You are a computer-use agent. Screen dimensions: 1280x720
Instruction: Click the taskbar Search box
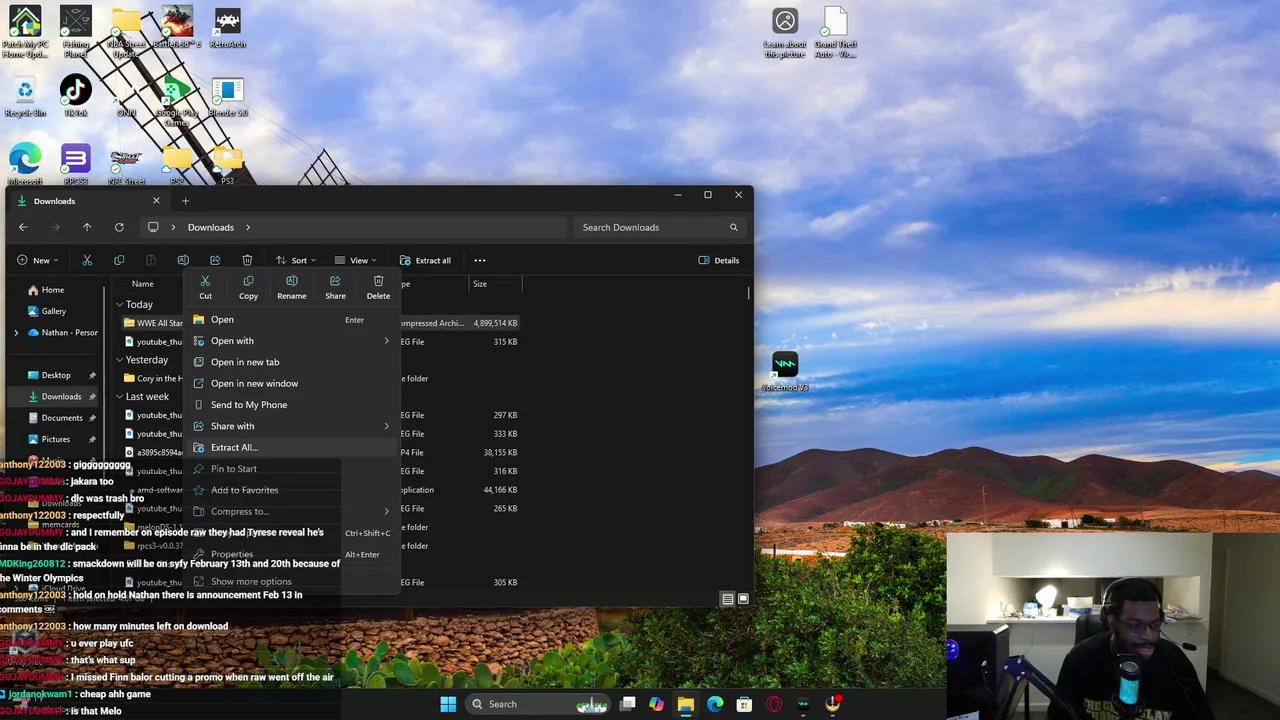[x=539, y=704]
